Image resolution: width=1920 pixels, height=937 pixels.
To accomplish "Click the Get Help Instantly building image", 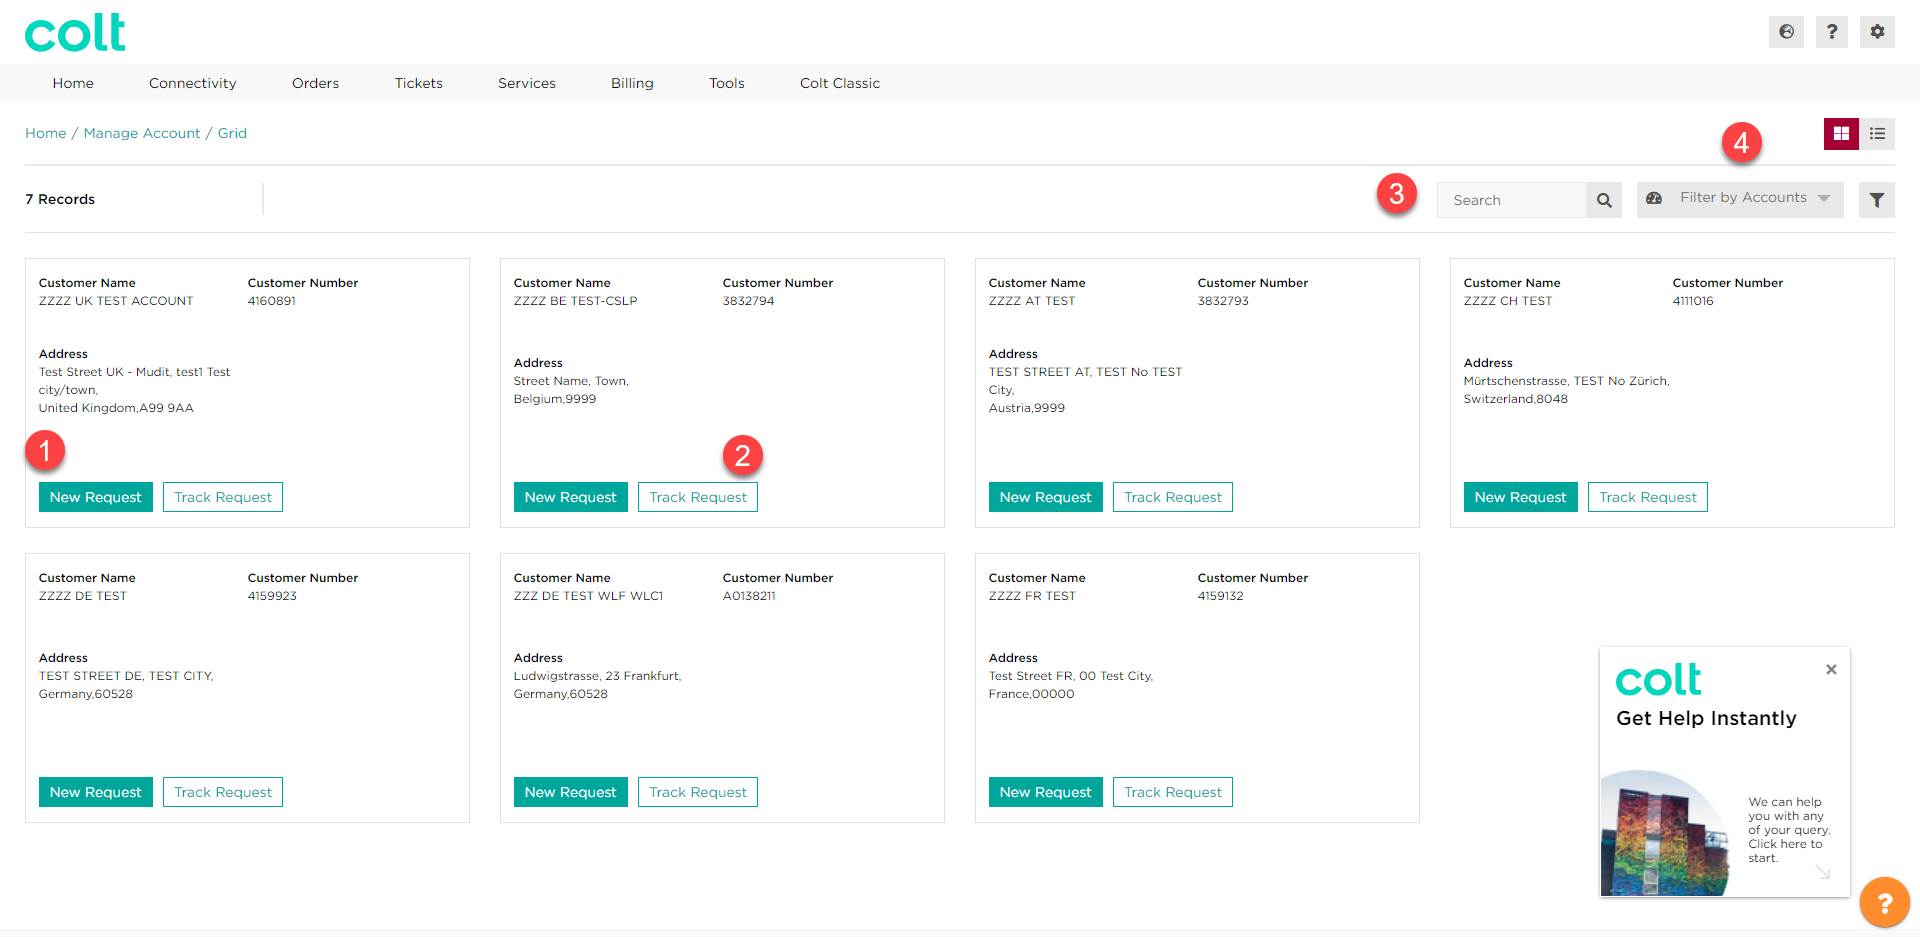I will point(1665,834).
